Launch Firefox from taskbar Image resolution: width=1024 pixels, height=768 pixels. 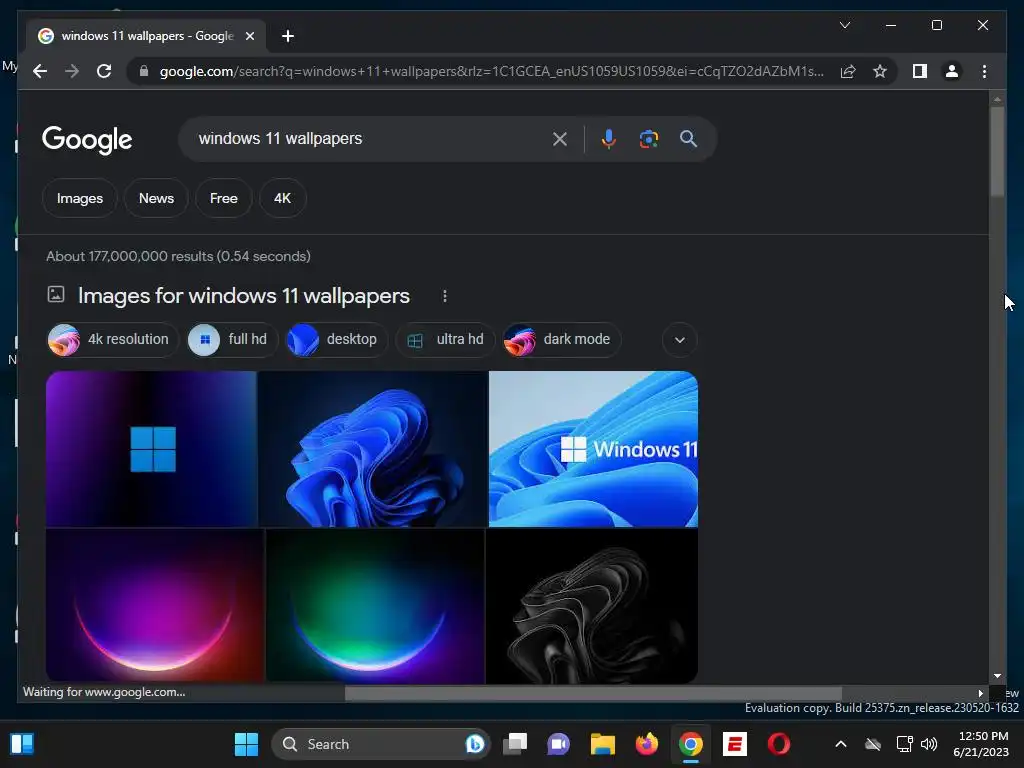[647, 744]
